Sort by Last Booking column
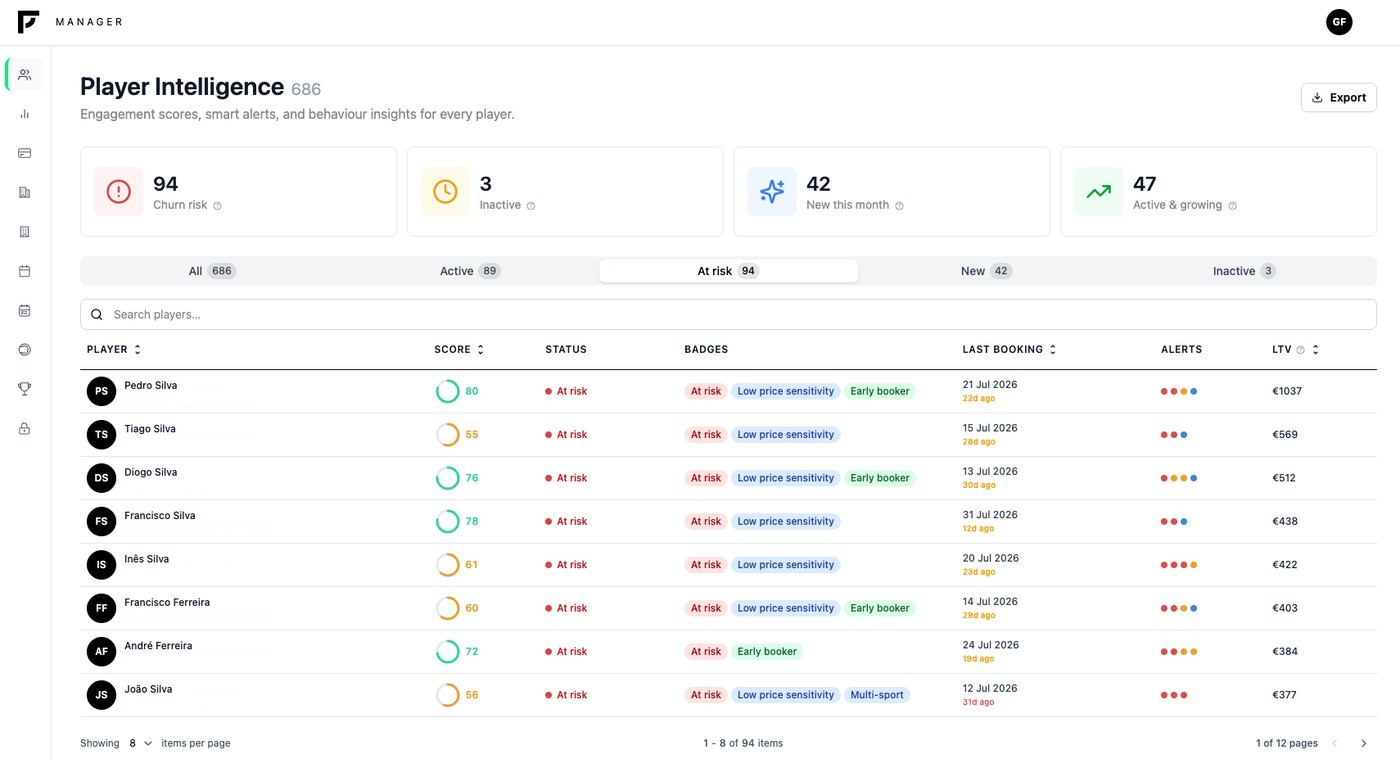The image size is (1400, 760). pos(1010,350)
